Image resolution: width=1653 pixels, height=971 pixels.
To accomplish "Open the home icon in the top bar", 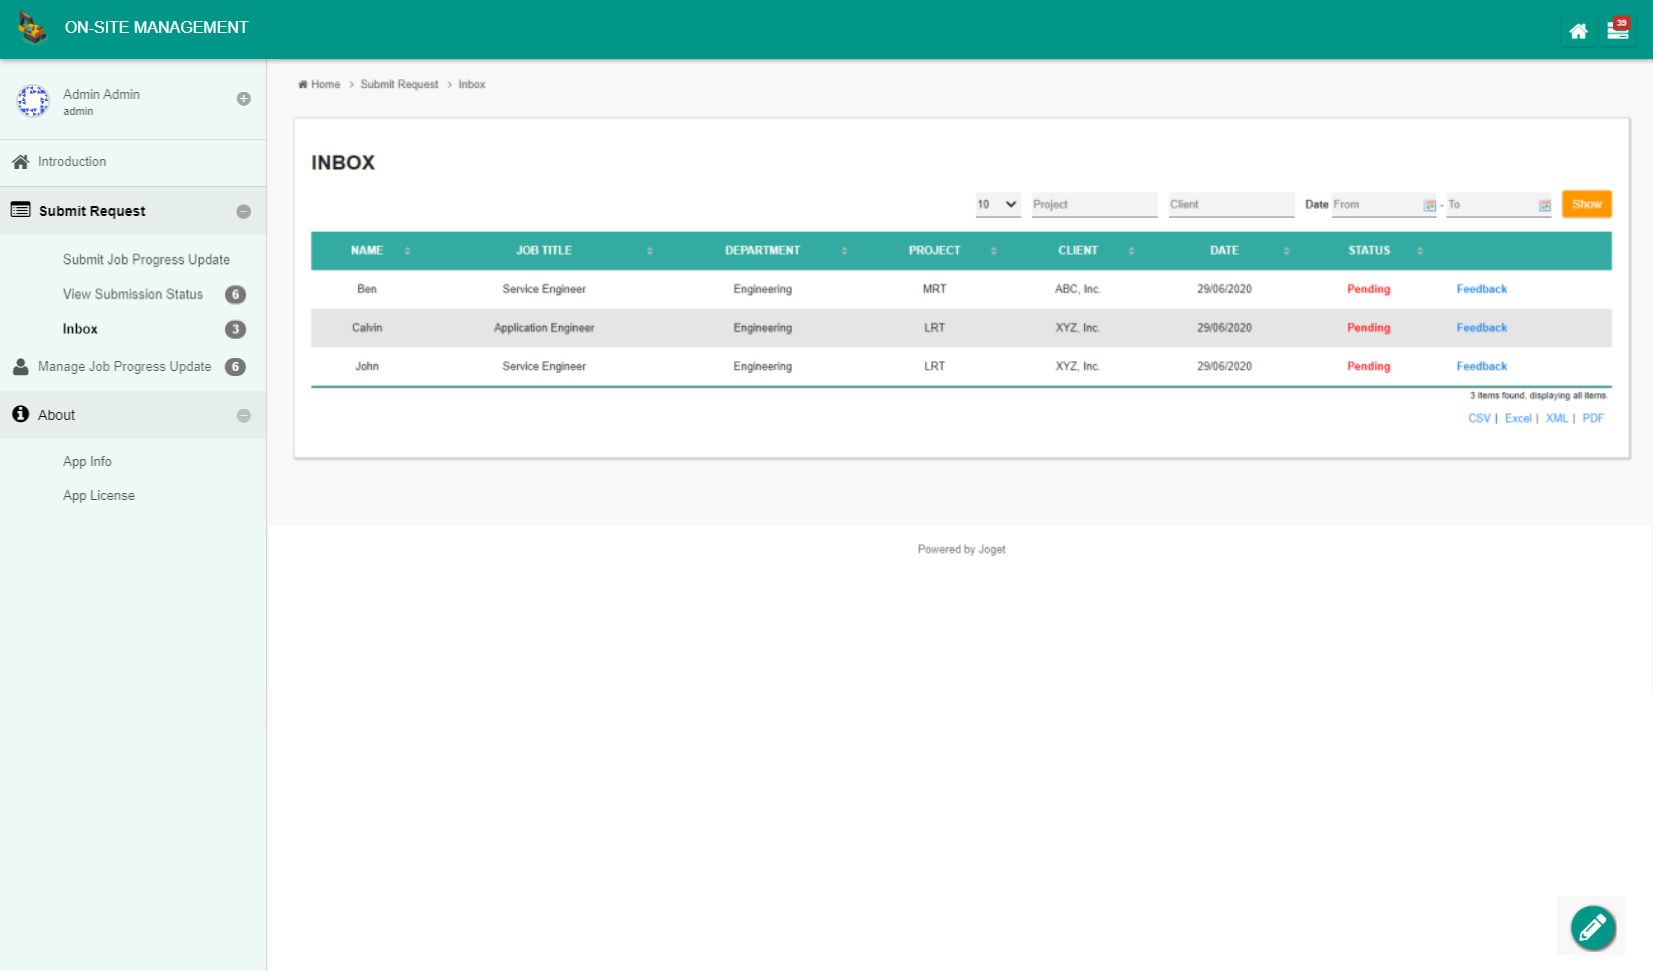I will click(1578, 31).
